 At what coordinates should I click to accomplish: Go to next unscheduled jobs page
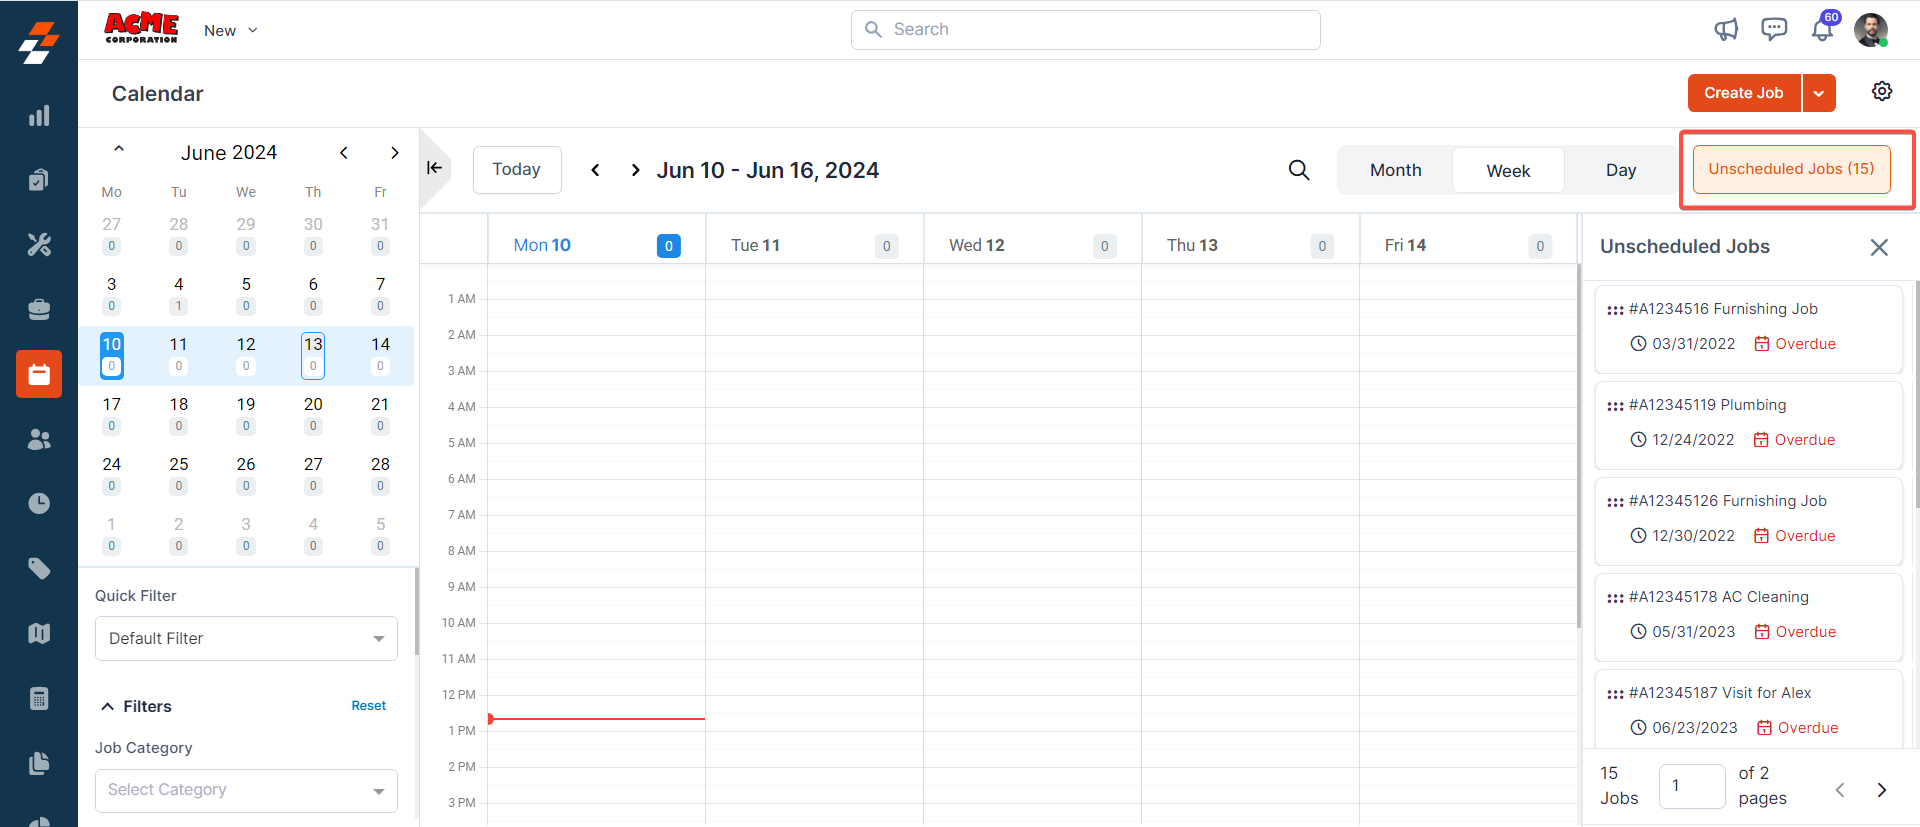(1882, 790)
